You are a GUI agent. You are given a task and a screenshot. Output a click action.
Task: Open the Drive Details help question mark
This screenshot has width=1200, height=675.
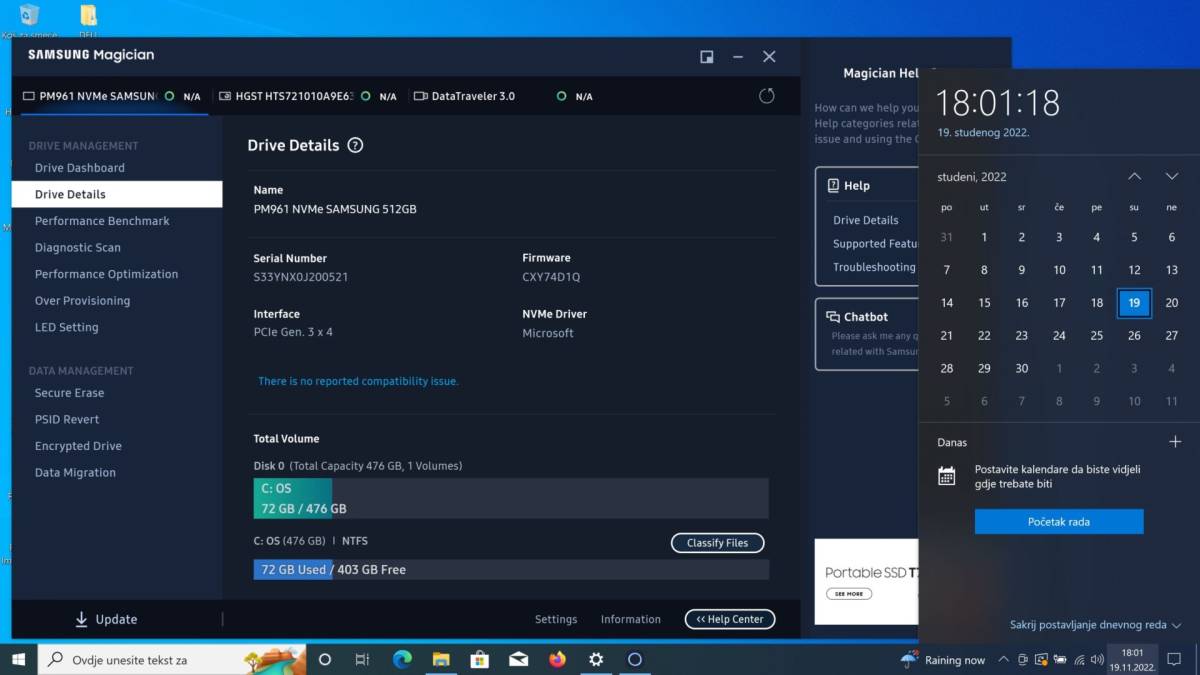click(x=355, y=145)
